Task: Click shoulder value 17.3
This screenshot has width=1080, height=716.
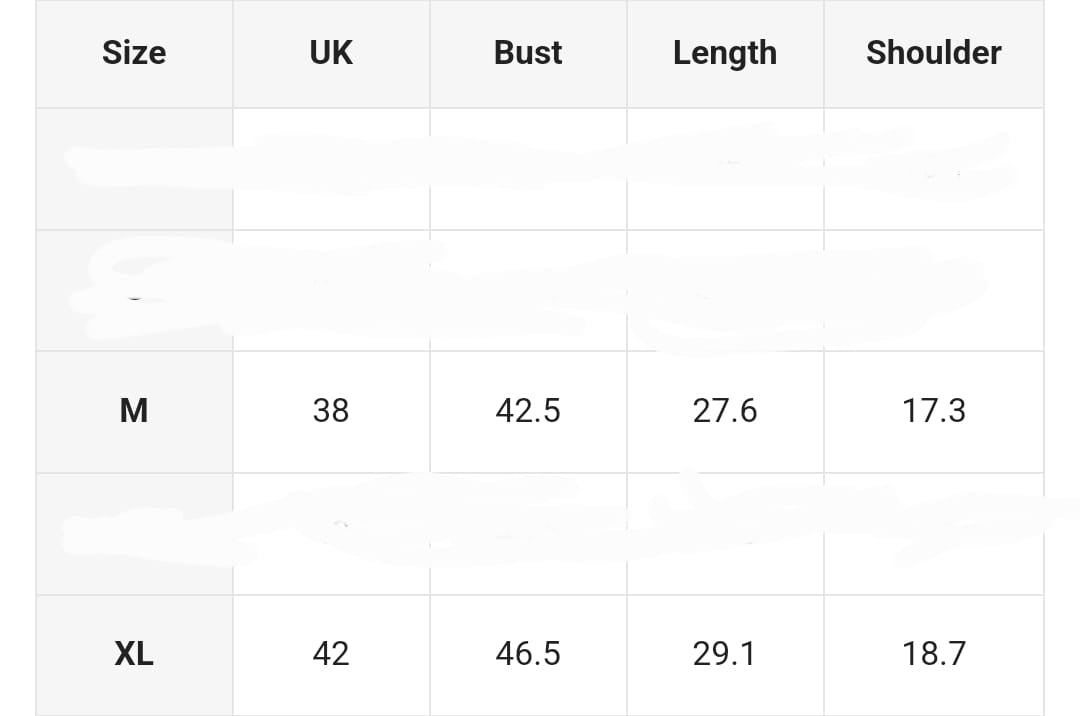Action: click(934, 411)
